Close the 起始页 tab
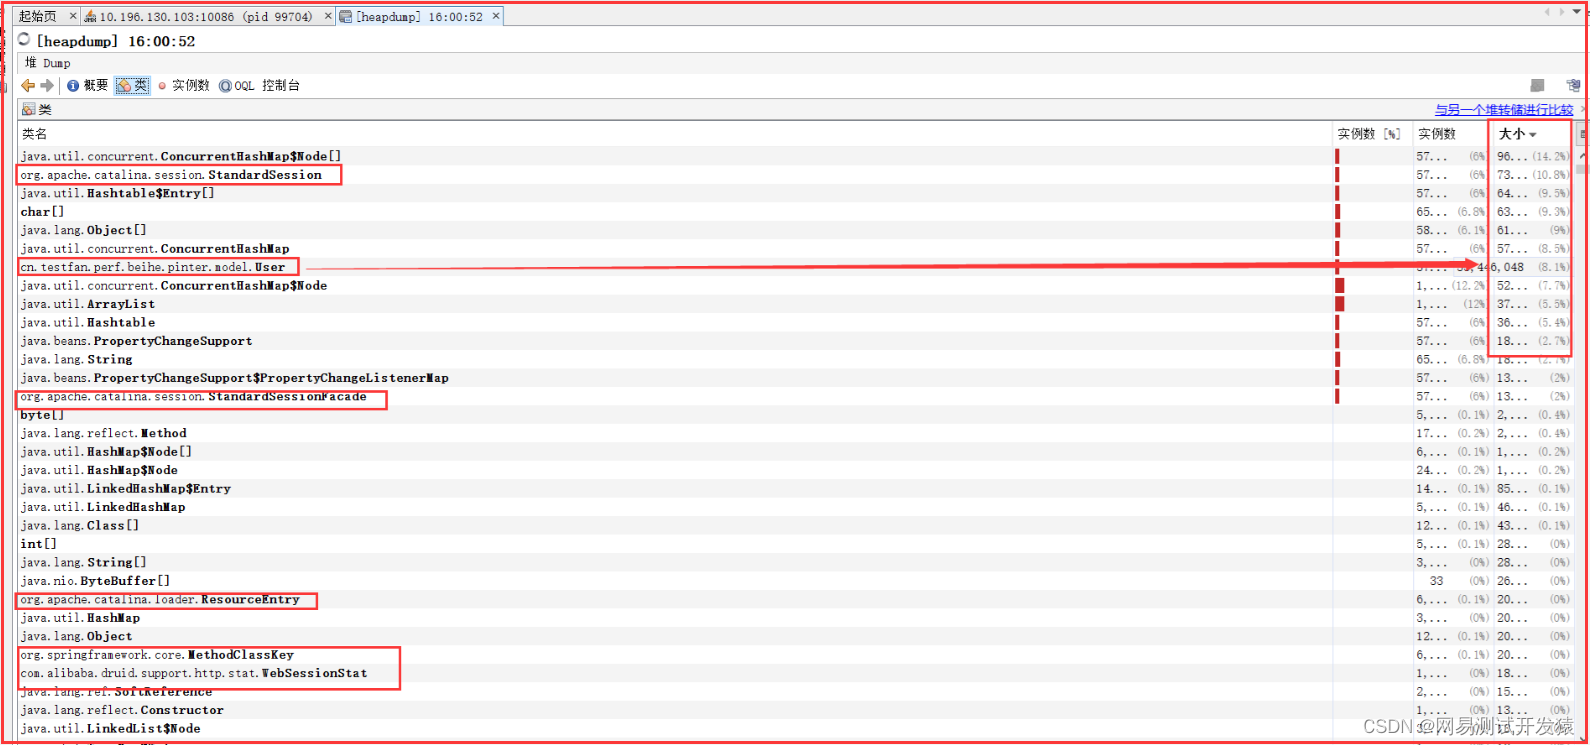 tap(72, 16)
